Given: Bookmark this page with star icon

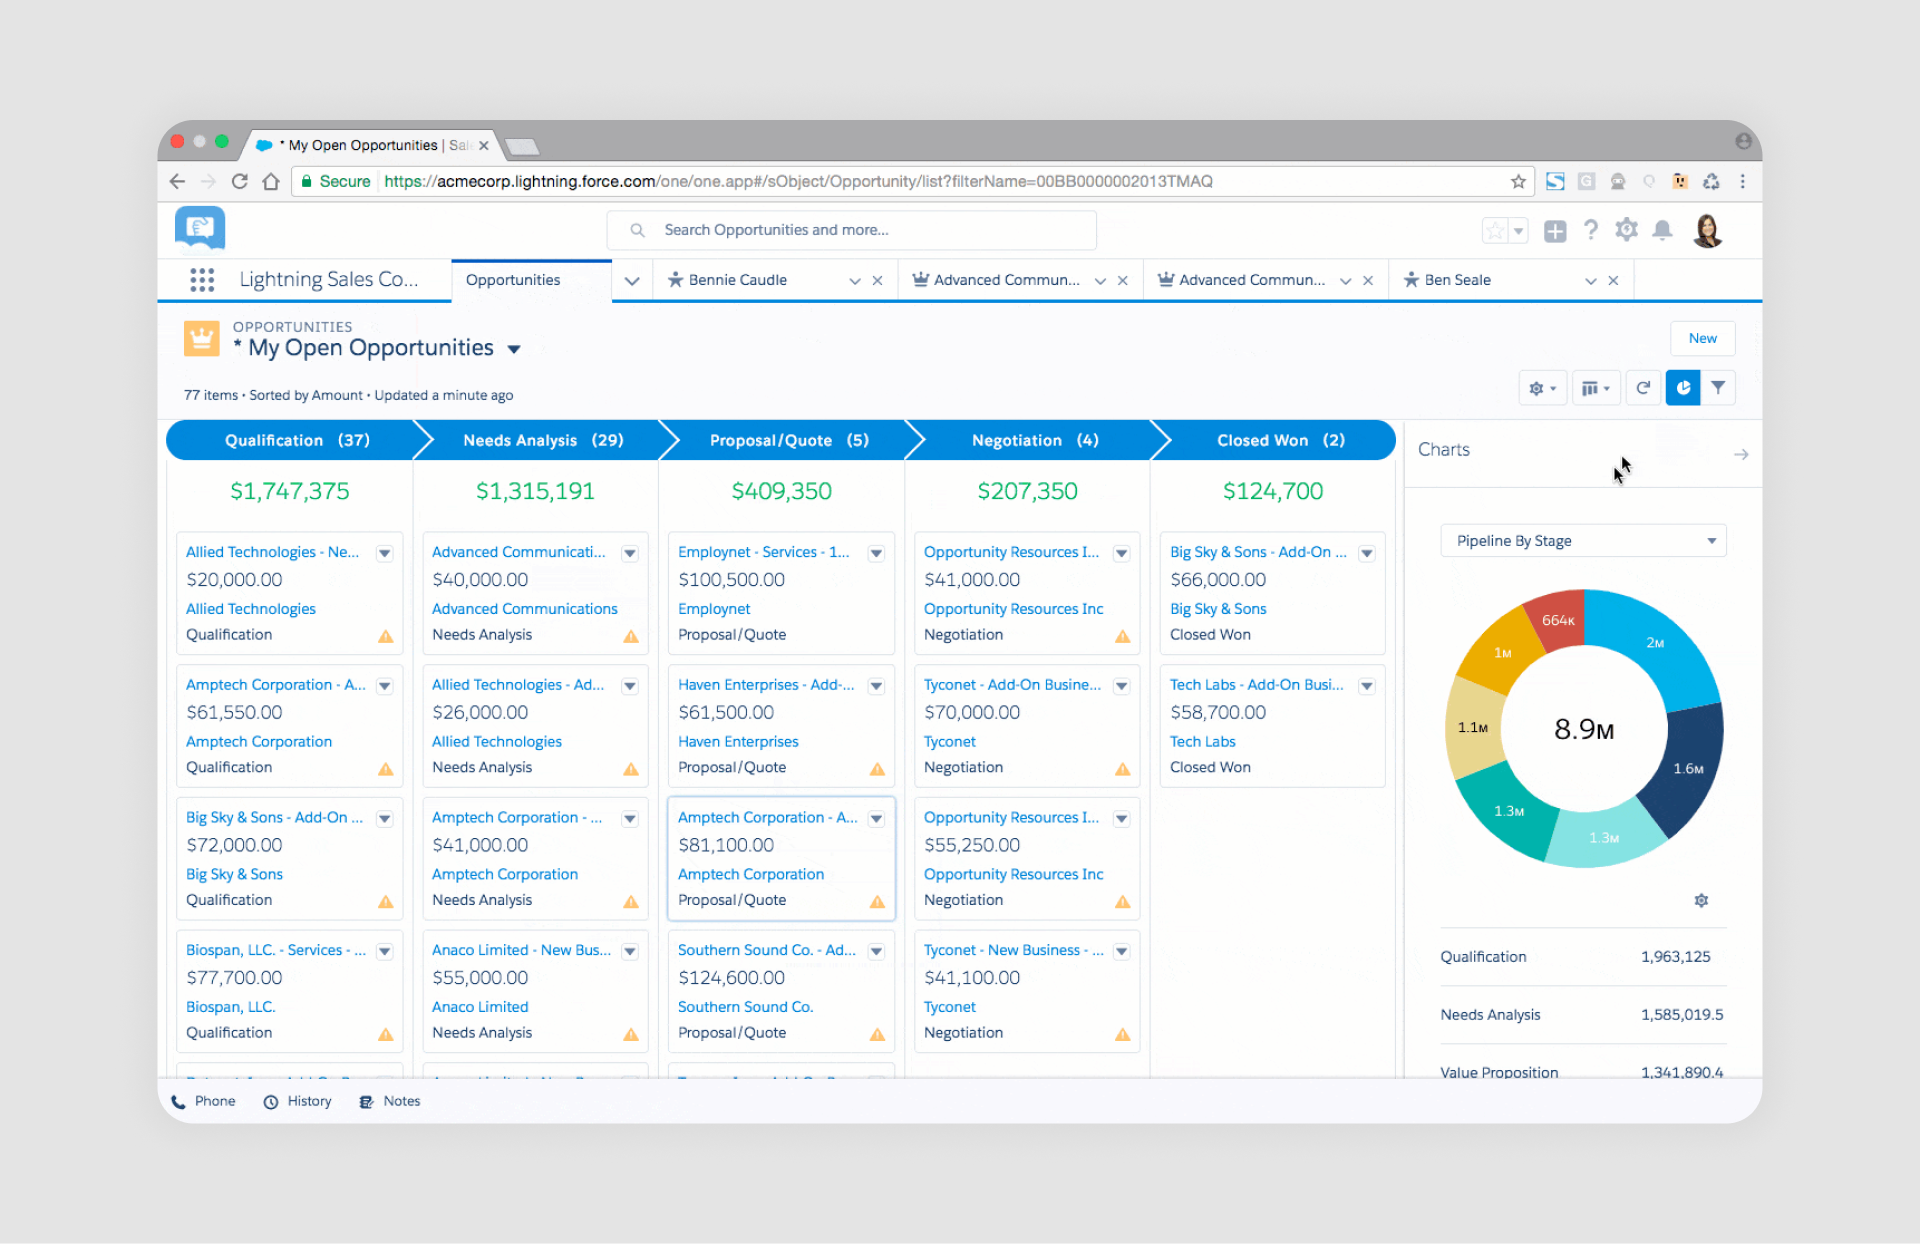Looking at the screenshot, I should (1518, 181).
